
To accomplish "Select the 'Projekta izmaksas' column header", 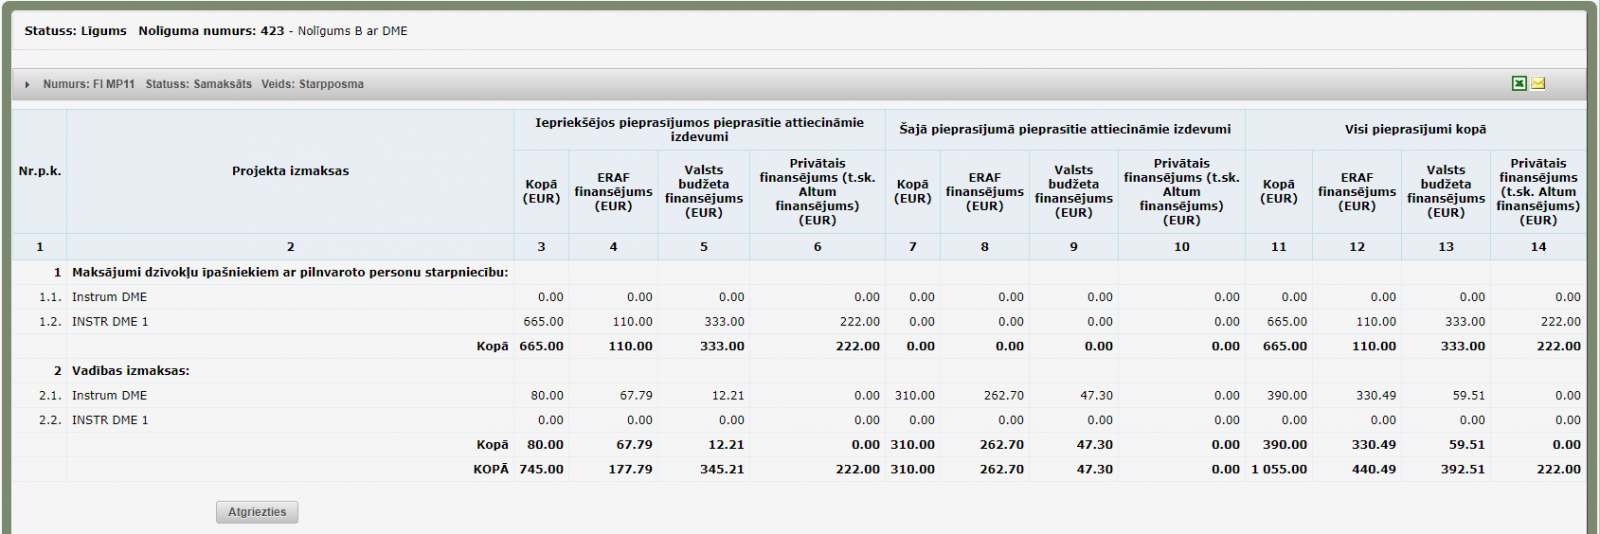I will (x=290, y=171).
